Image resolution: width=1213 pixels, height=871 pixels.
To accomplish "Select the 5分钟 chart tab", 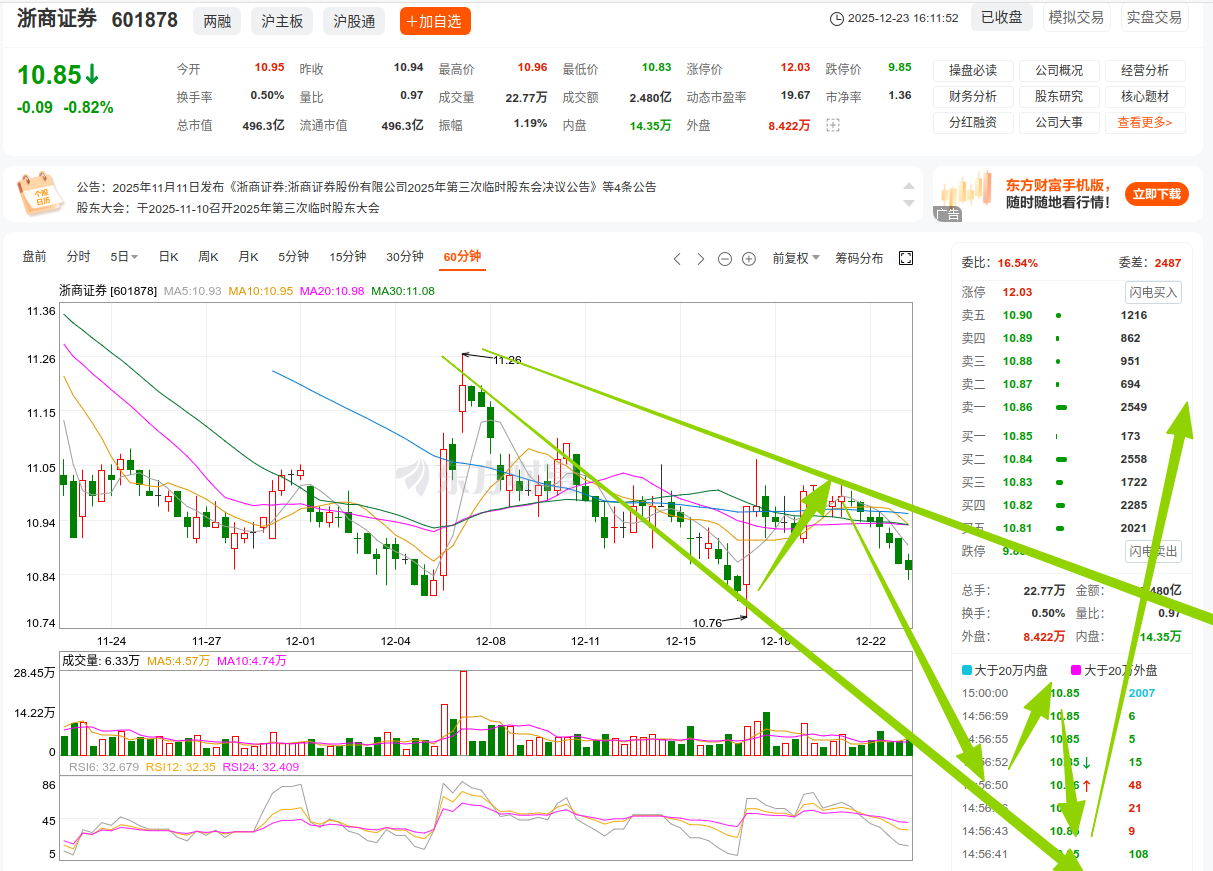I will [x=293, y=257].
